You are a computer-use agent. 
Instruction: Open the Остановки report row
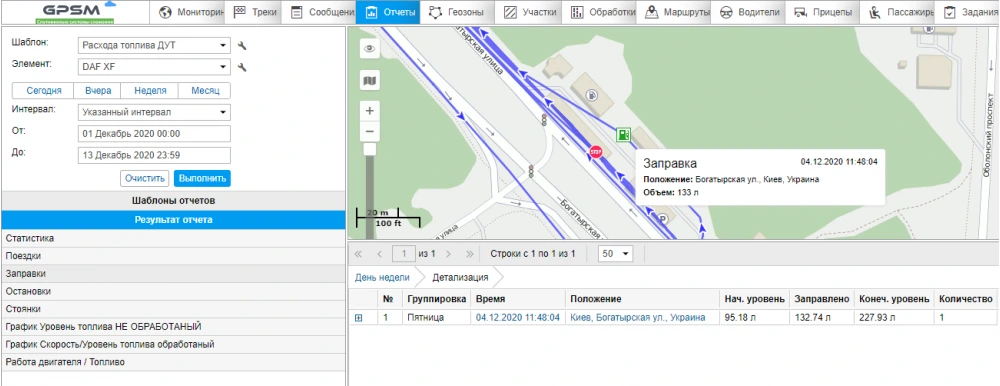pos(173,291)
